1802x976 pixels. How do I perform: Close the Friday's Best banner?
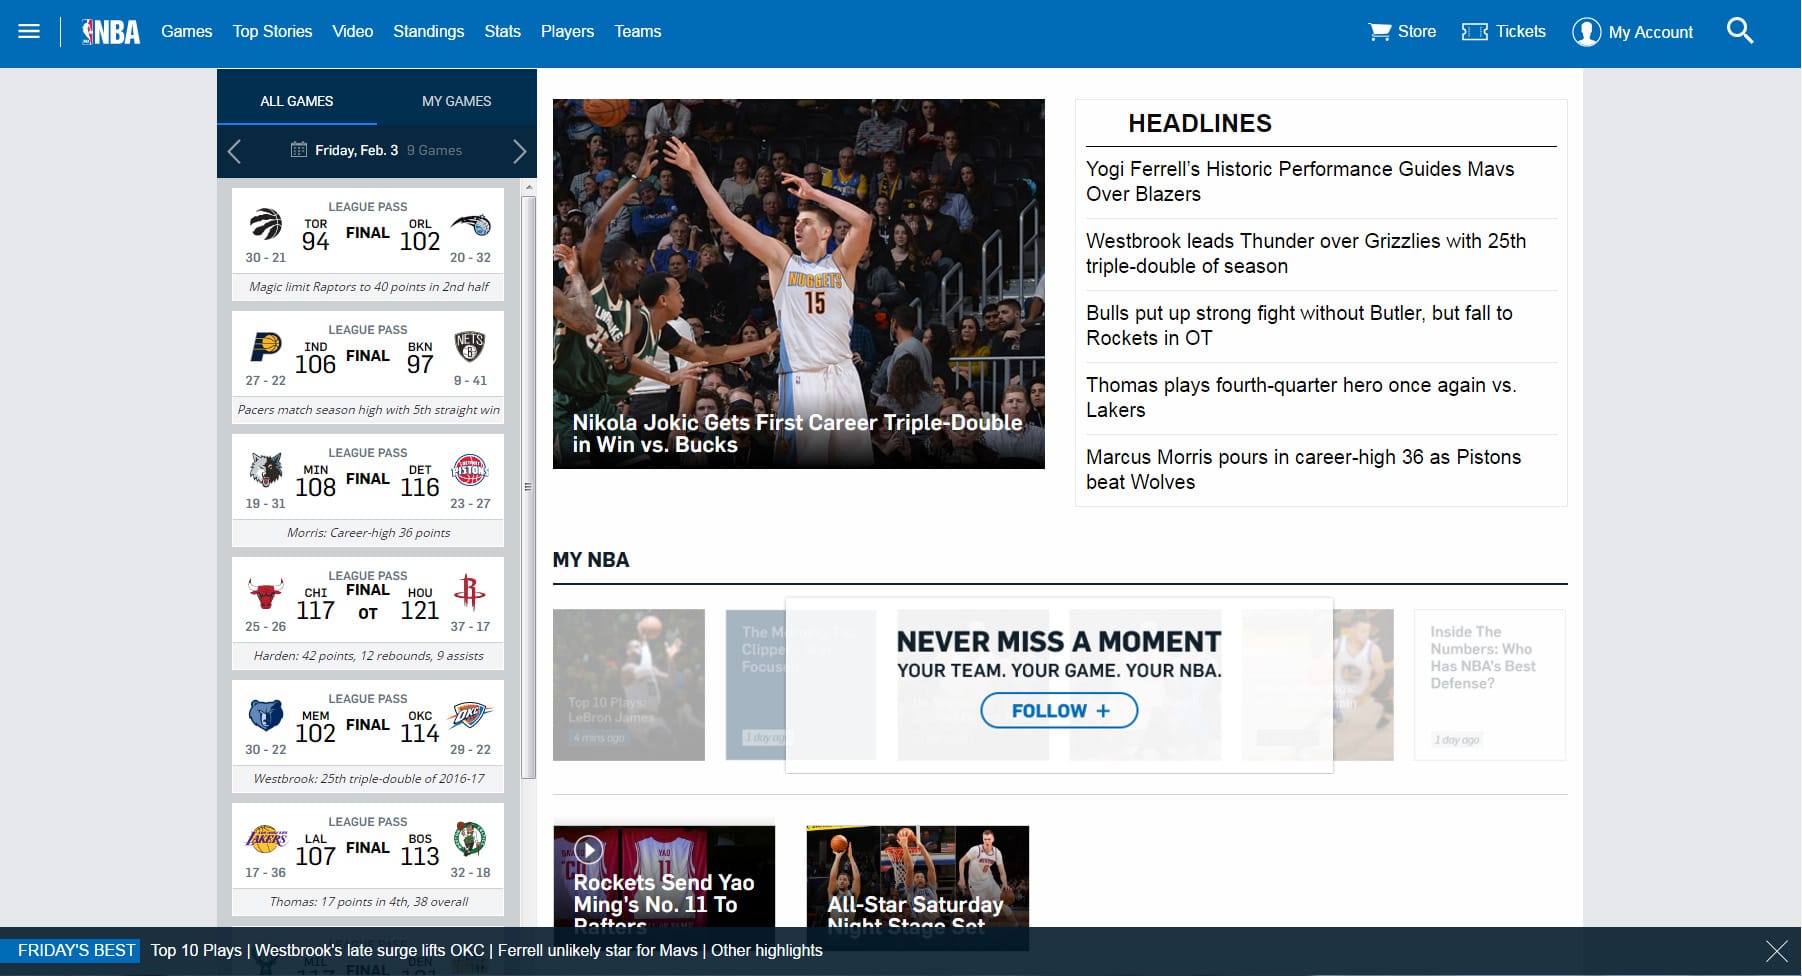tap(1777, 951)
